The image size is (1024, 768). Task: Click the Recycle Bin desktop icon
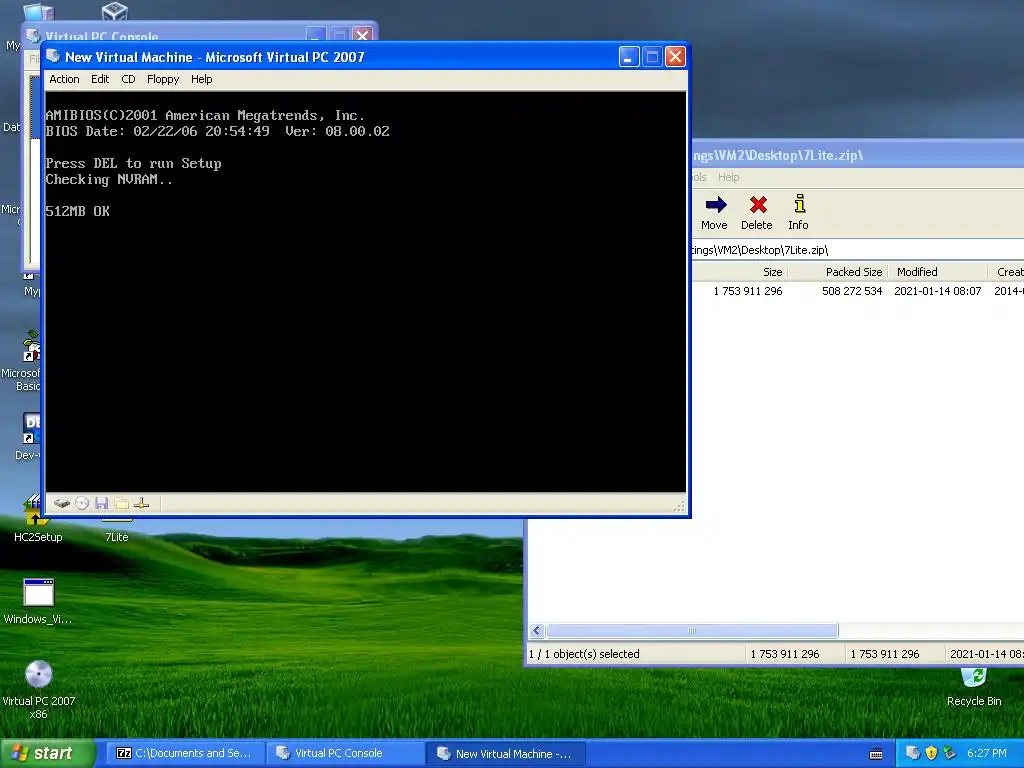coord(974,677)
